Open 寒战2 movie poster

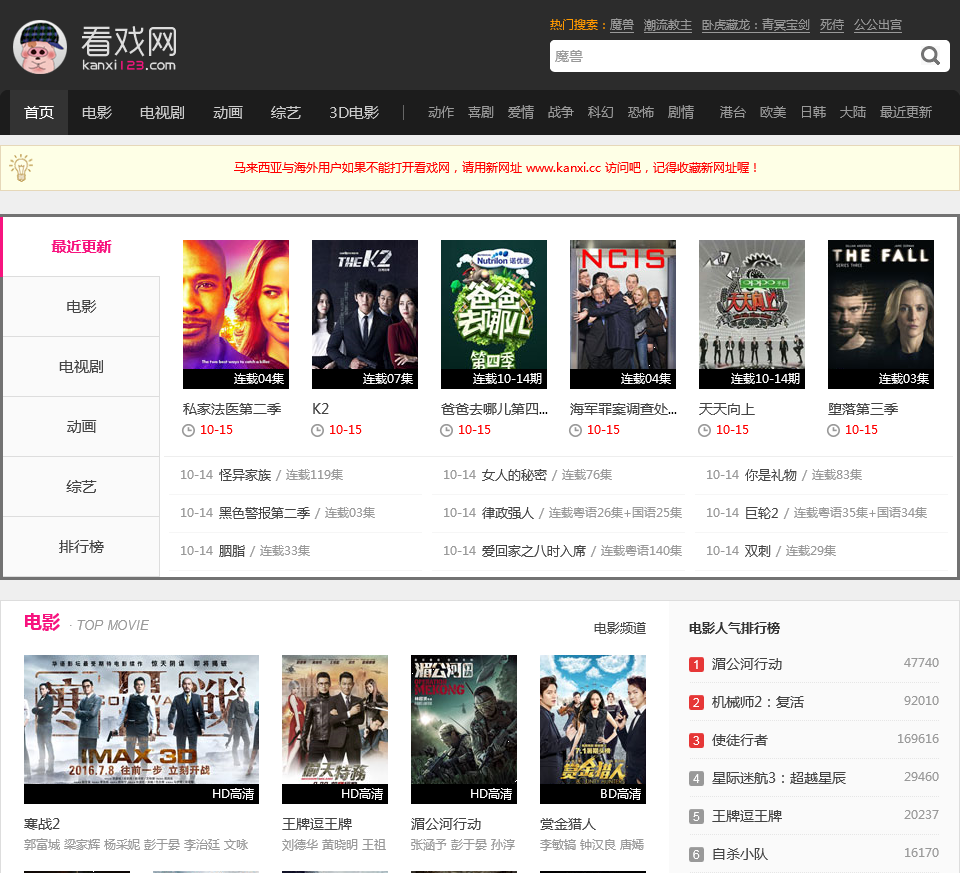(141, 729)
